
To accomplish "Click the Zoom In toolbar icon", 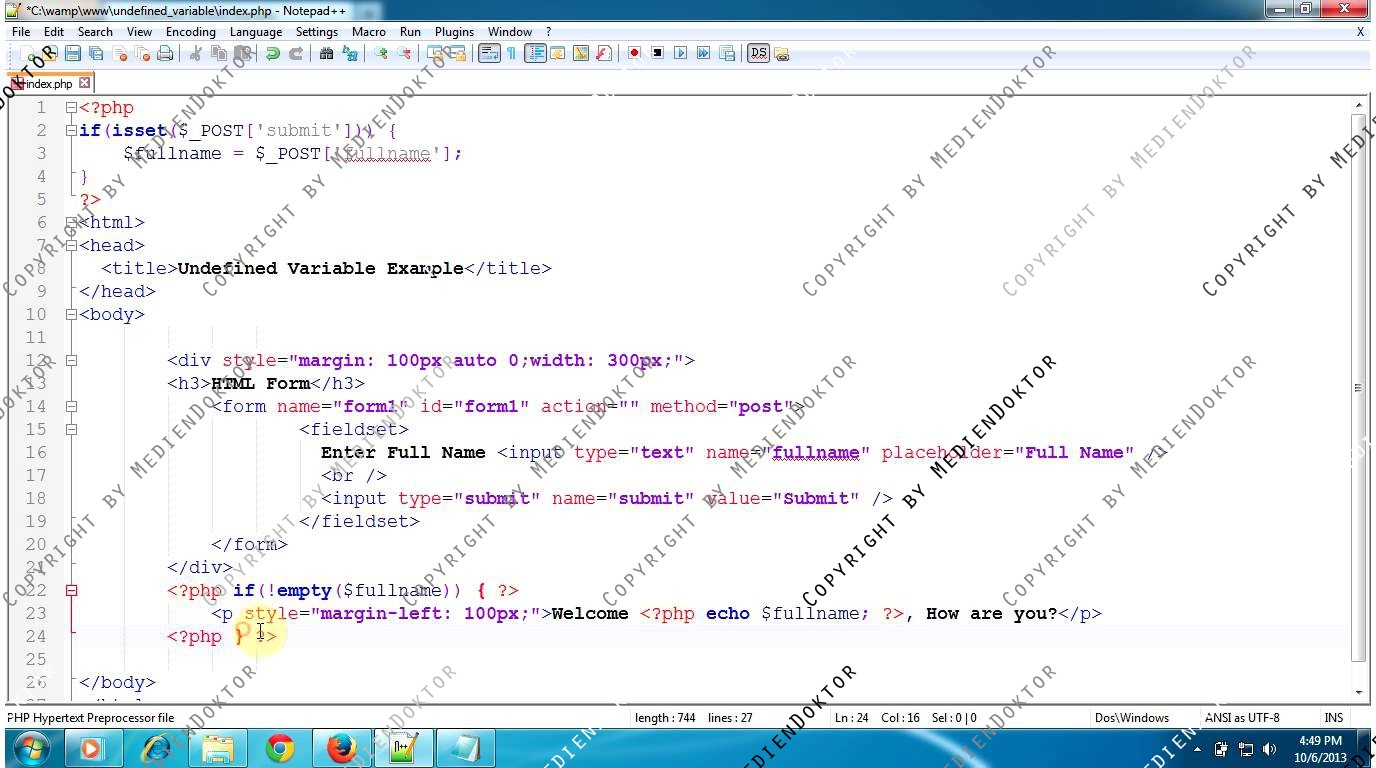I will [381, 53].
